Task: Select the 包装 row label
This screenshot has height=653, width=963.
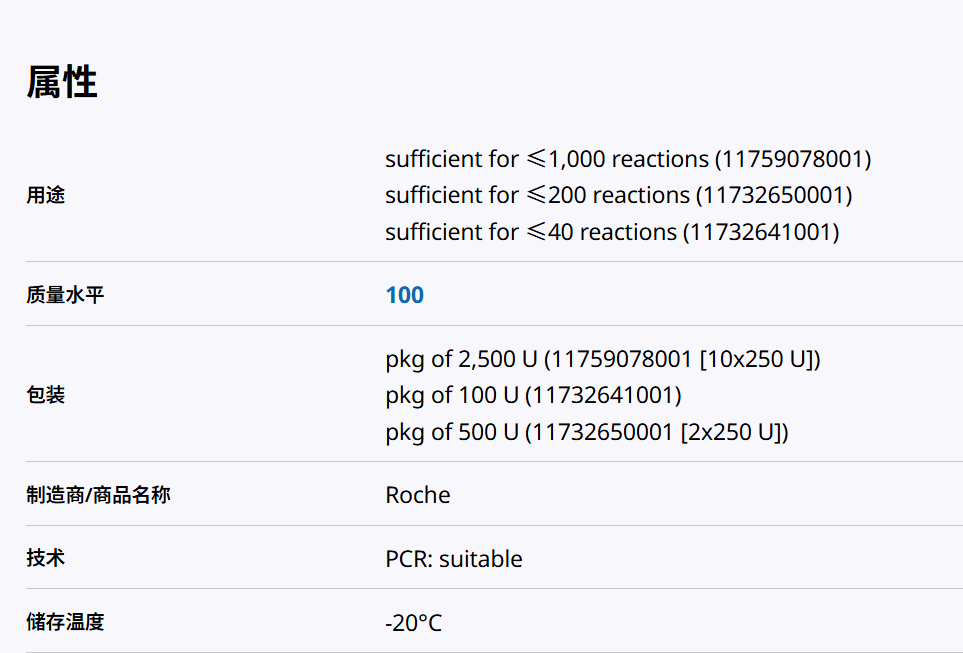Action: tap(46, 395)
